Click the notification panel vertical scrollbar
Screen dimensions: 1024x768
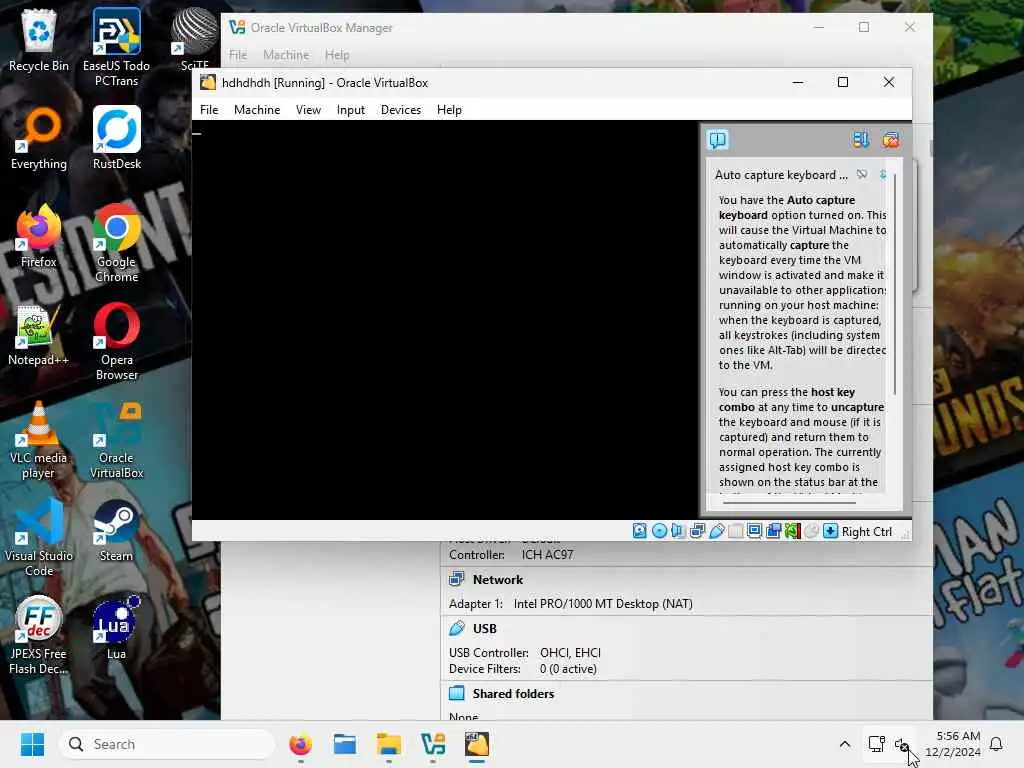895,284
